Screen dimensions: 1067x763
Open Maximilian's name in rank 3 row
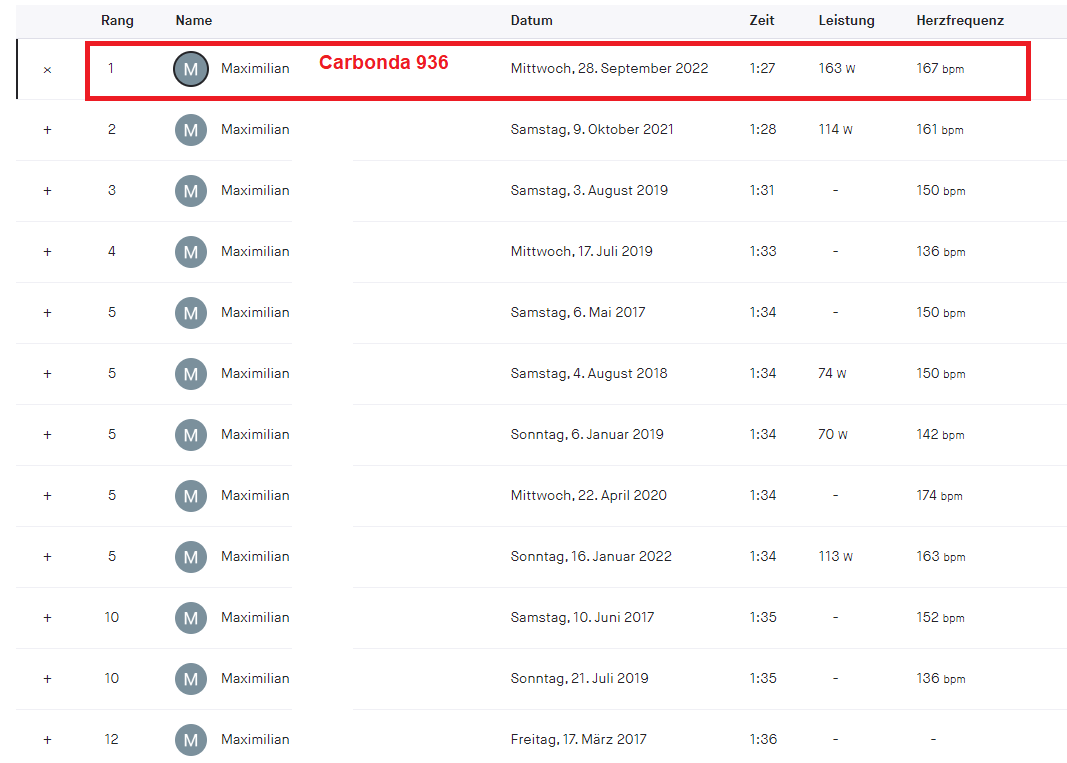[x=255, y=191]
